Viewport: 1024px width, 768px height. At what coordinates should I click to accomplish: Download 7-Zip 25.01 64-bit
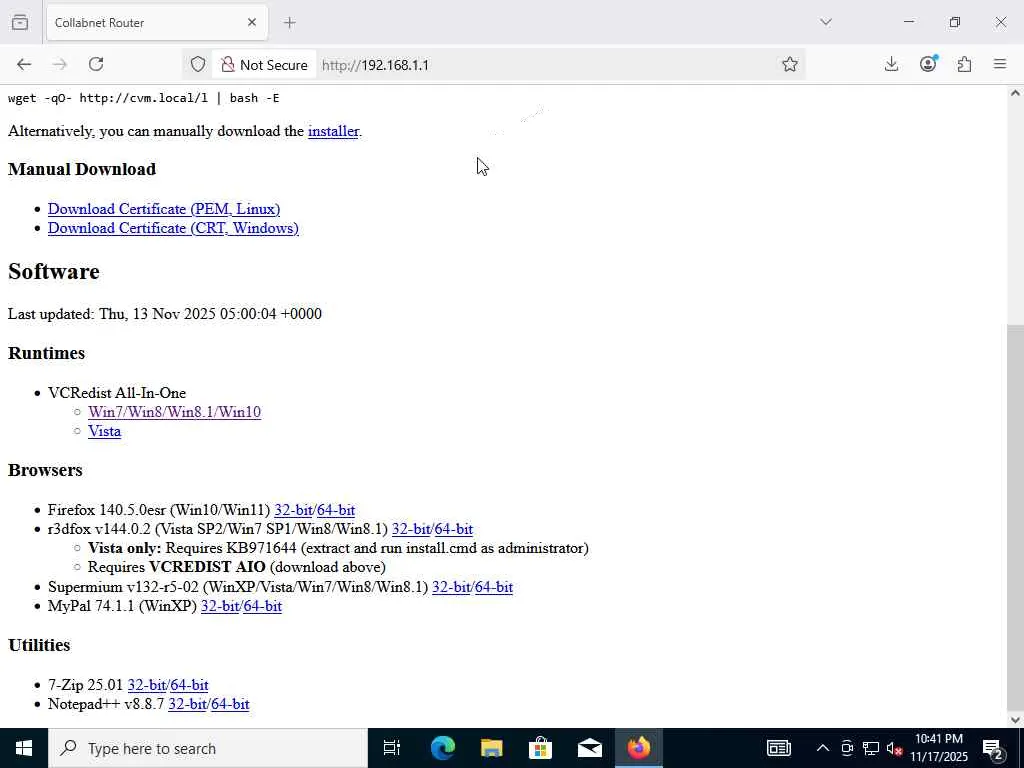click(189, 685)
